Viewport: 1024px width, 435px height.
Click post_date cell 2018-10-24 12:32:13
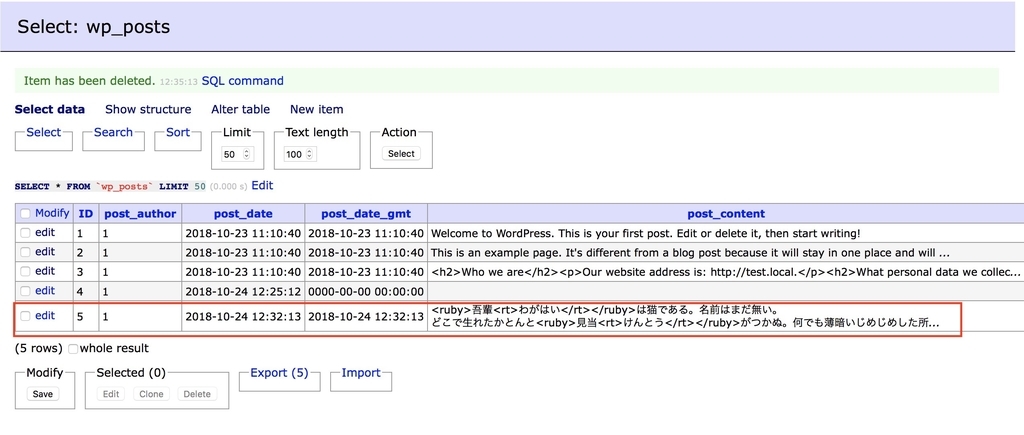[243, 317]
